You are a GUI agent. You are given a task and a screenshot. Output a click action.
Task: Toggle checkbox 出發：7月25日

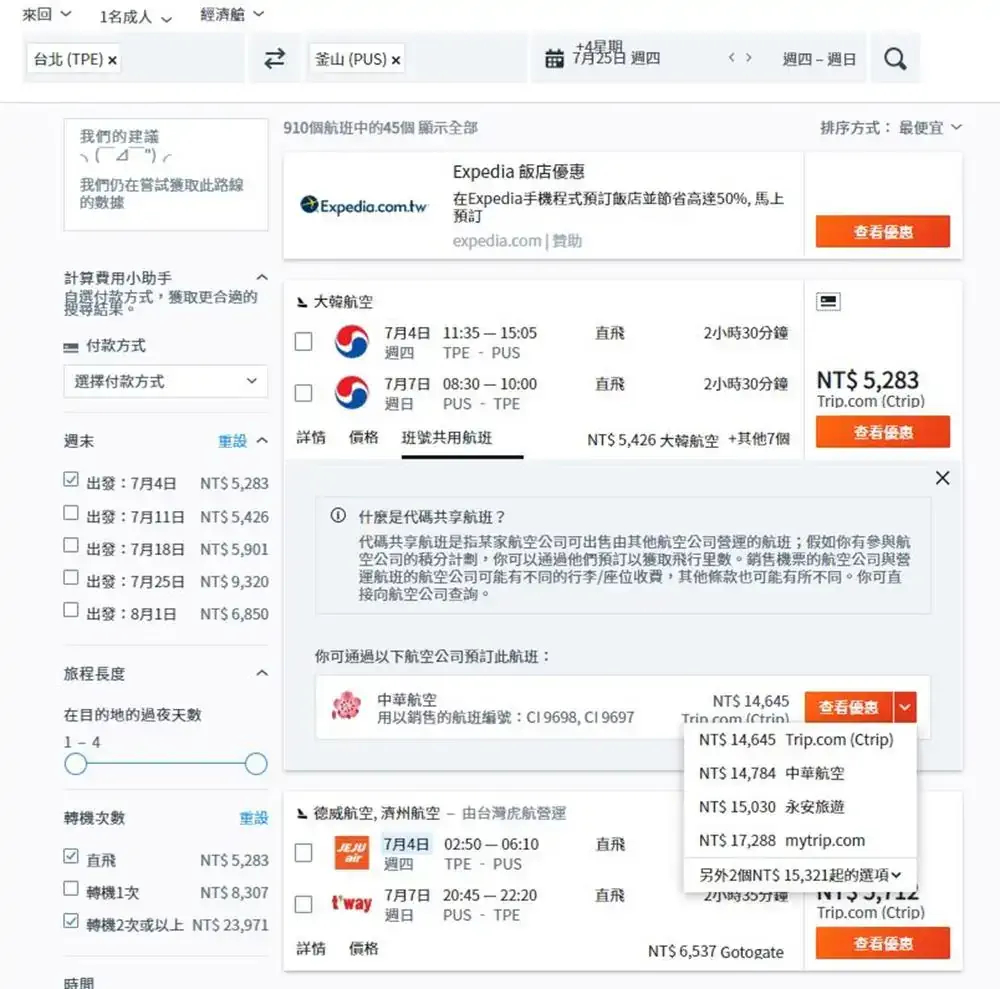pyautogui.click(x=71, y=578)
